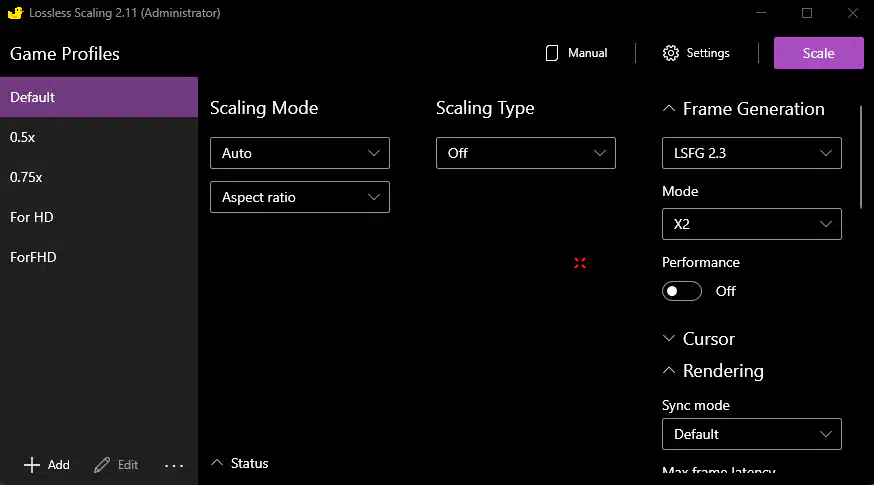Viewport: 874px width, 485px height.
Task: Open the Scaling Type Off dropdown
Action: [526, 153]
